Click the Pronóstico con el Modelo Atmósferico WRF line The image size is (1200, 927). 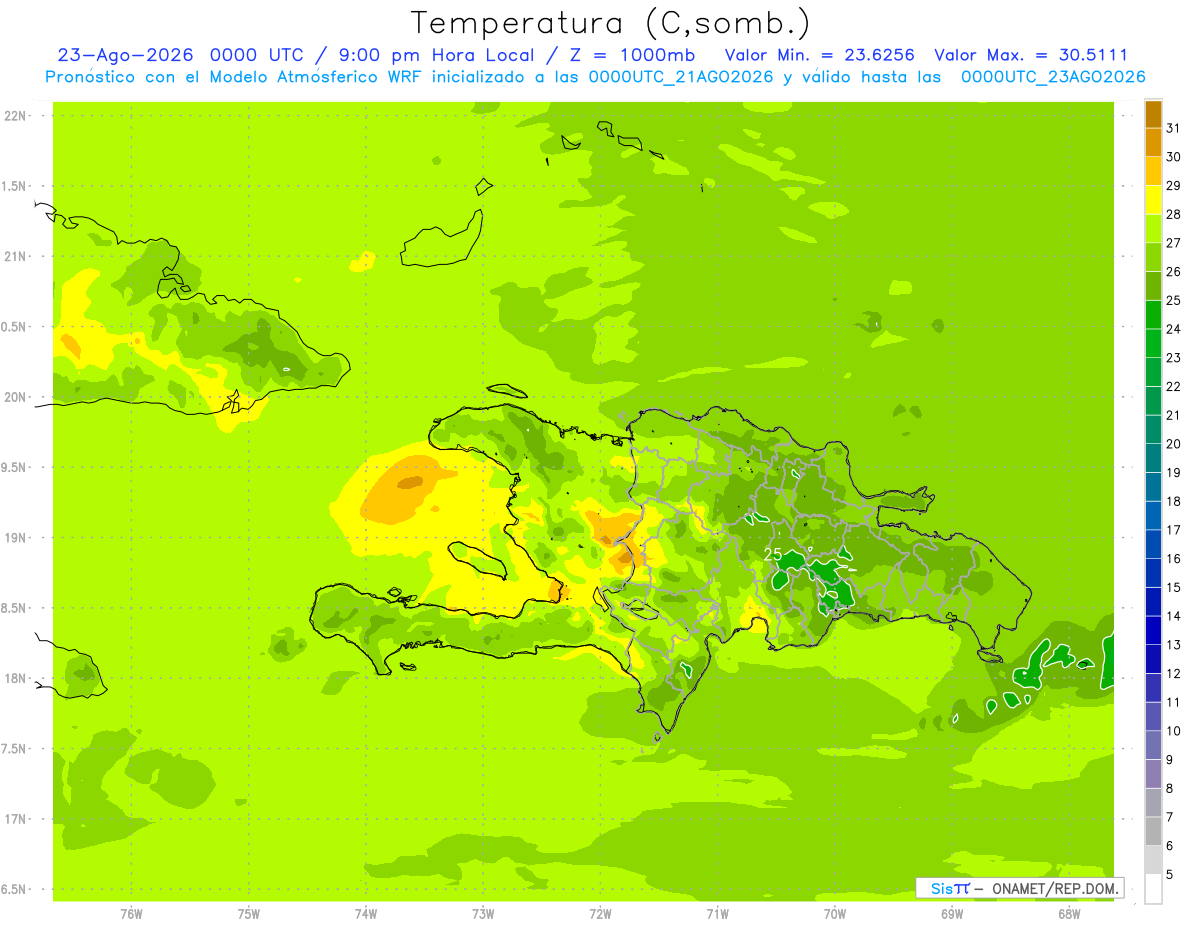595,76
